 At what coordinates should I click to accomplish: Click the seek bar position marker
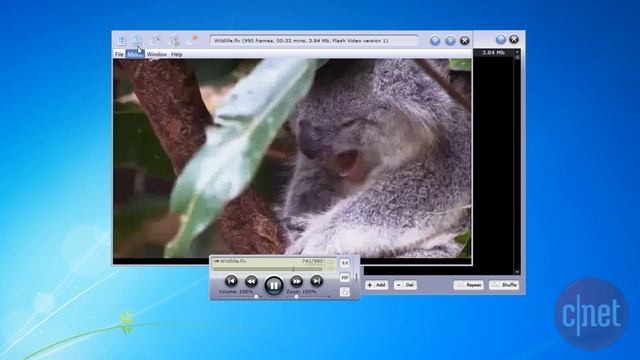click(x=293, y=269)
